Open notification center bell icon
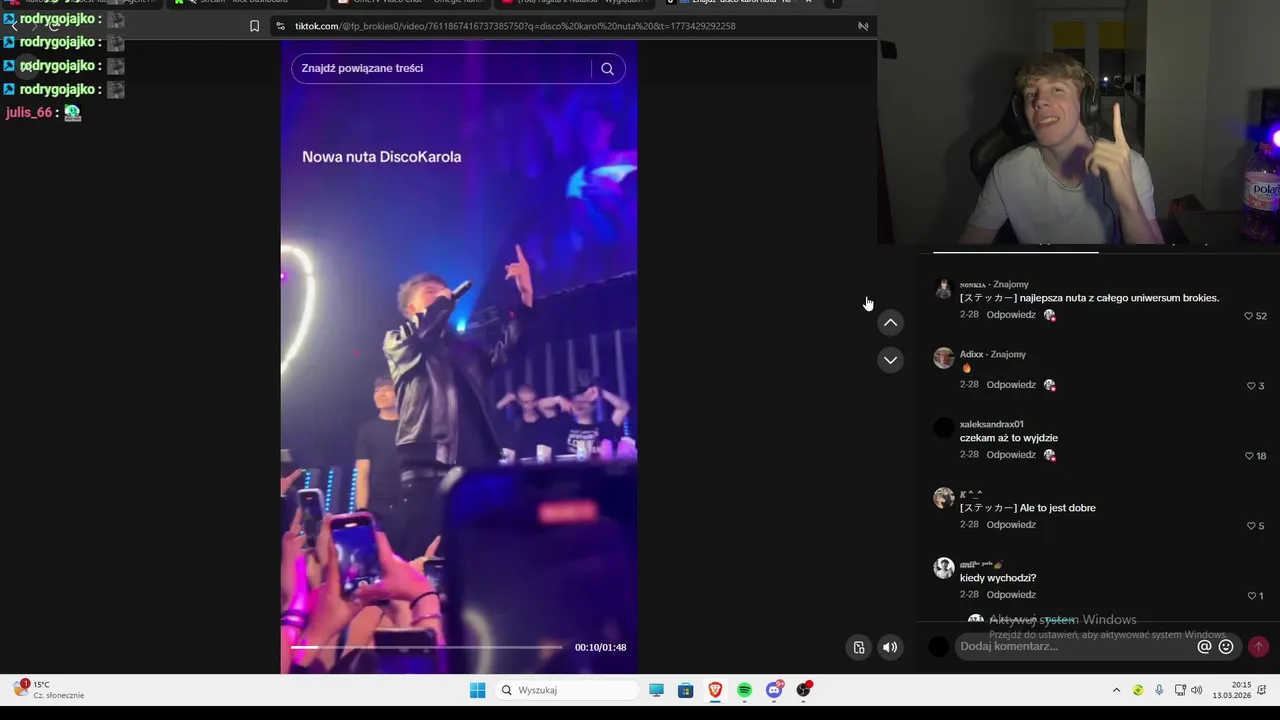The width and height of the screenshot is (1280, 720). click(1262, 690)
